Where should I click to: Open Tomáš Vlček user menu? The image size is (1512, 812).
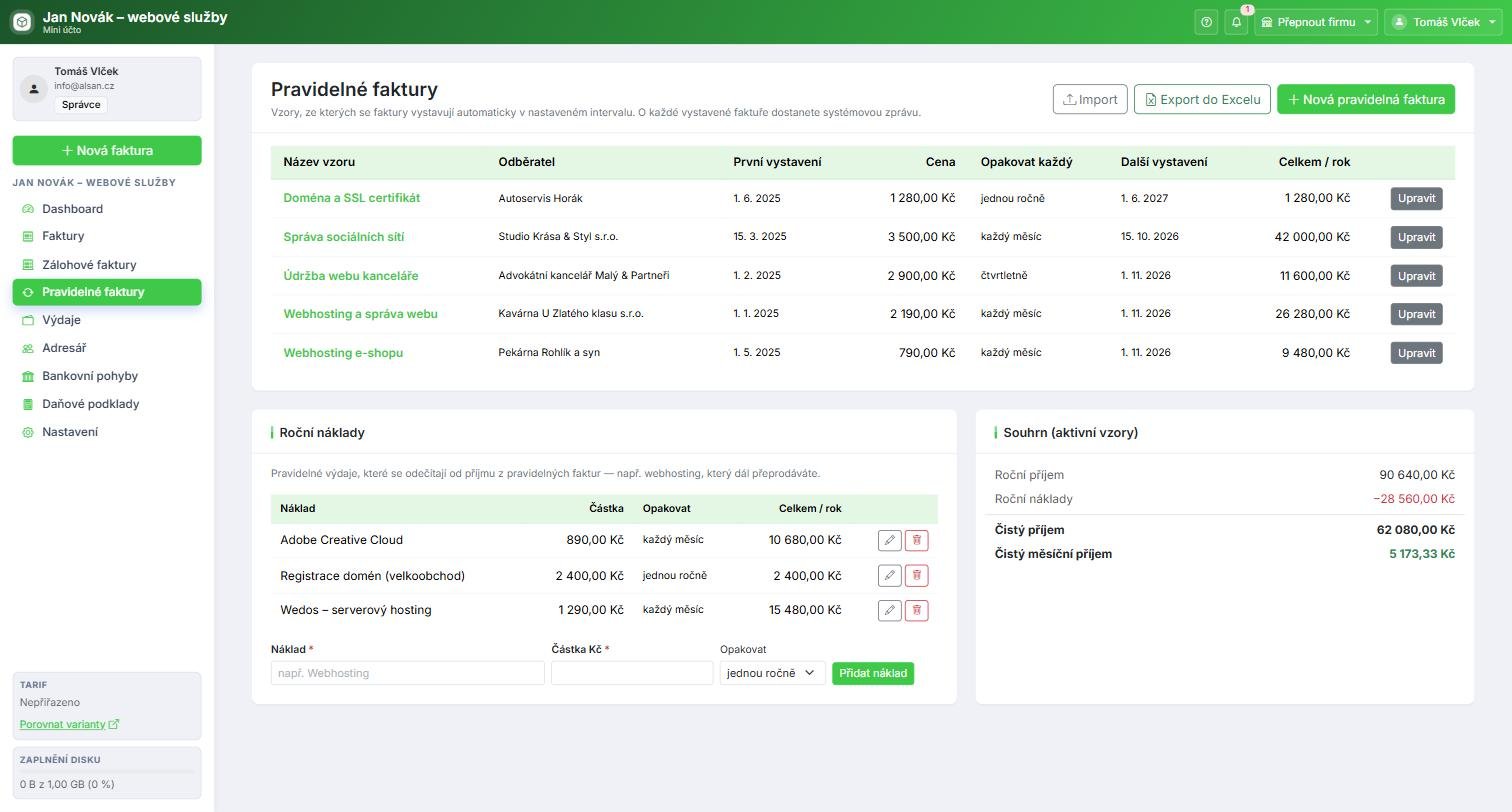tap(1443, 22)
